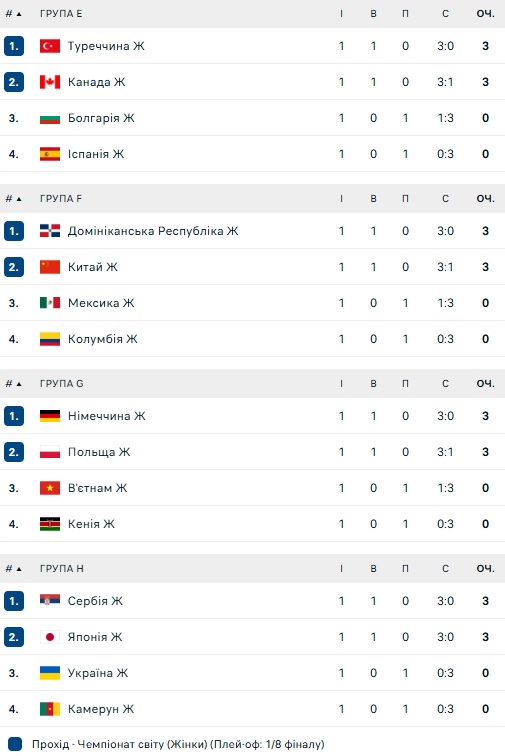Click the Turkey flag icon

(50, 46)
